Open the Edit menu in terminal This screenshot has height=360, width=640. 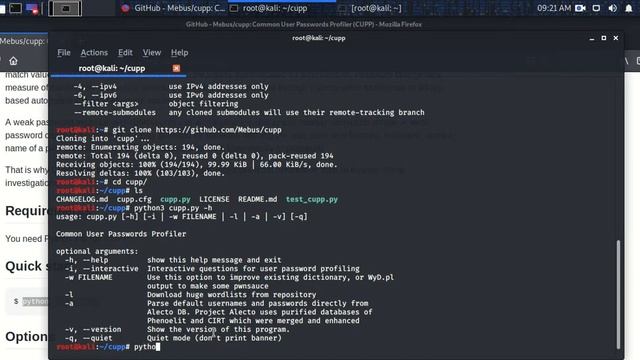tap(125, 52)
